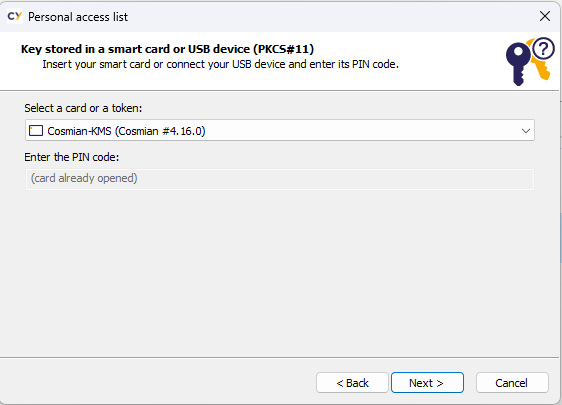Click the orange key behind the blue key
The image size is (562, 405).
tap(540, 67)
